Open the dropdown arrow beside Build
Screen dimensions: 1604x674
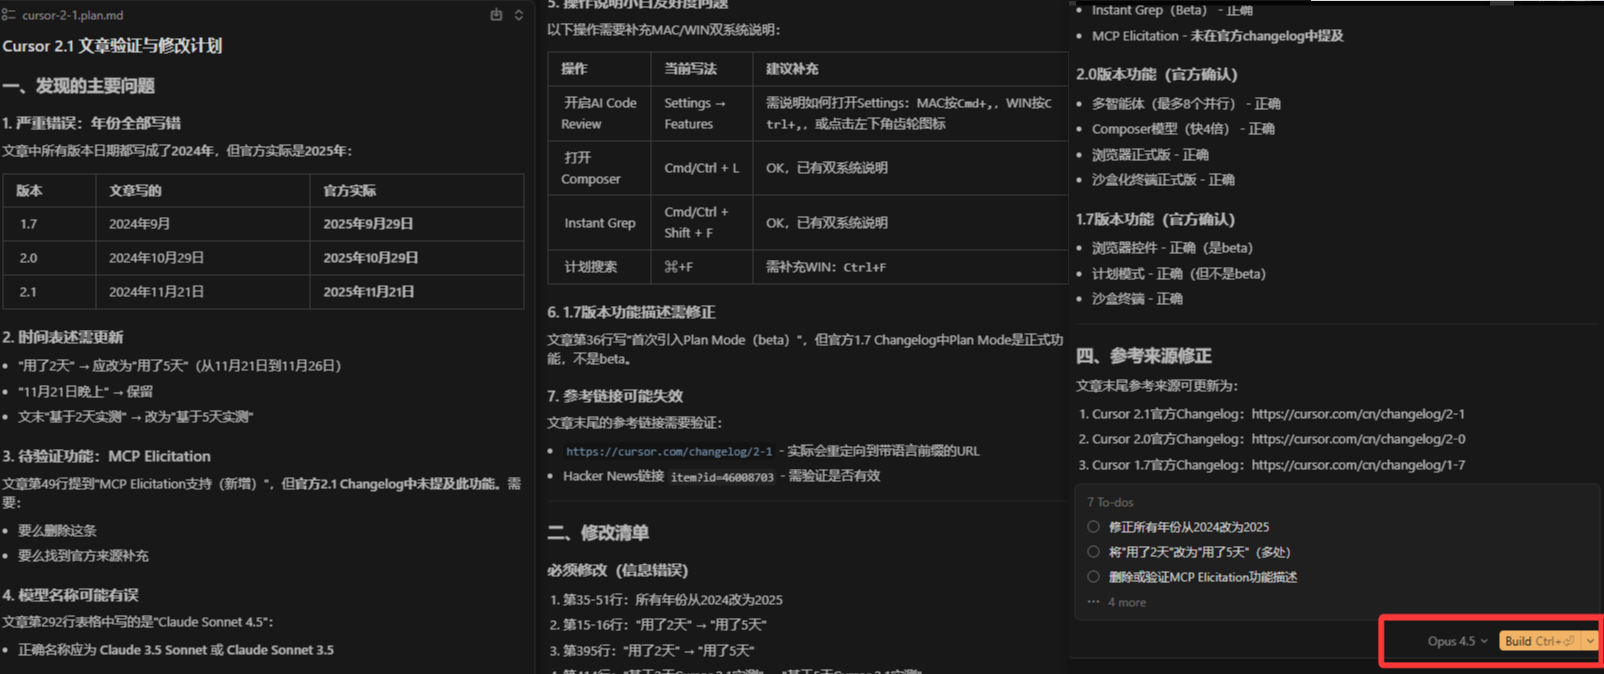[1590, 641]
